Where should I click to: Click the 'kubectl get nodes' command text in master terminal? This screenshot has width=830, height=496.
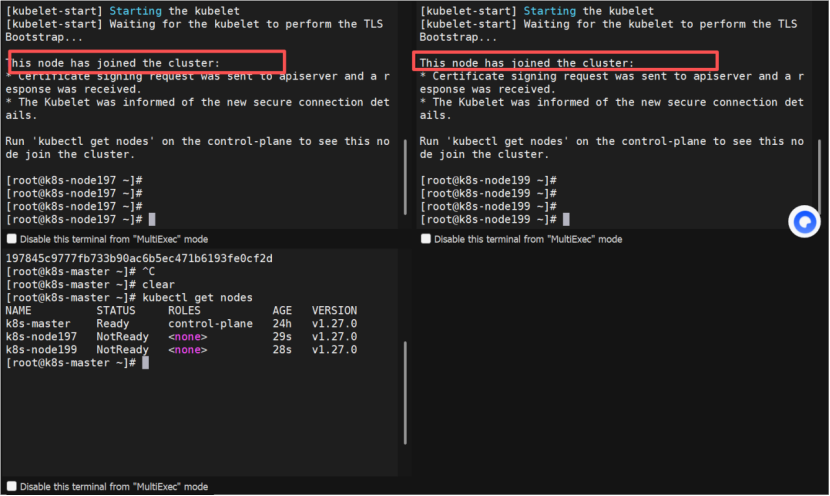coord(197,297)
